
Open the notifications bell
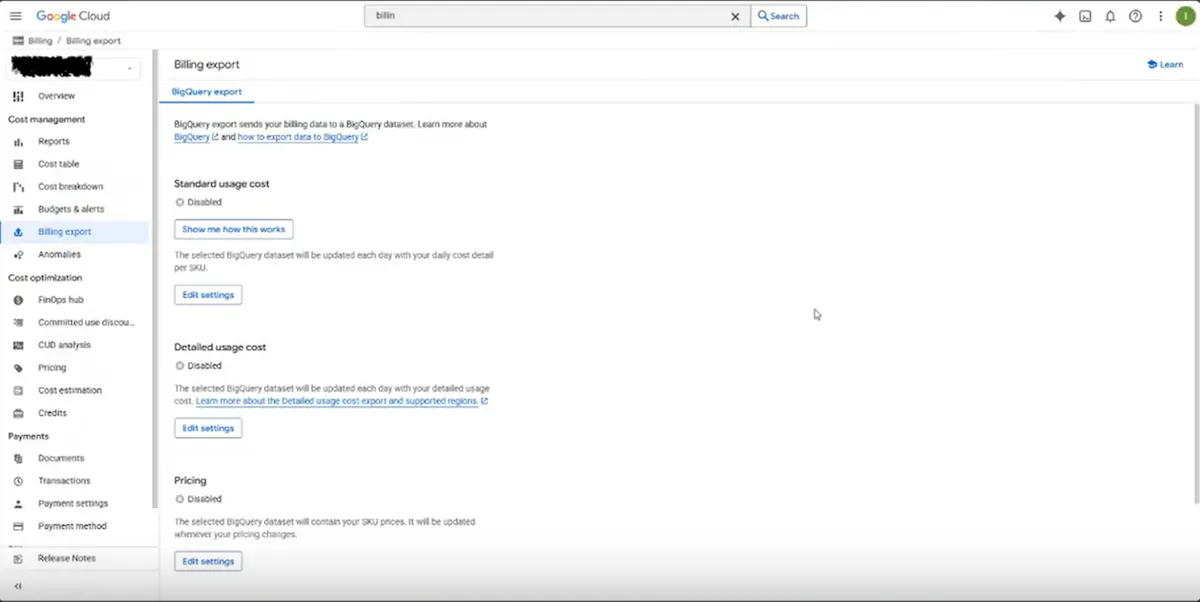[1110, 16]
